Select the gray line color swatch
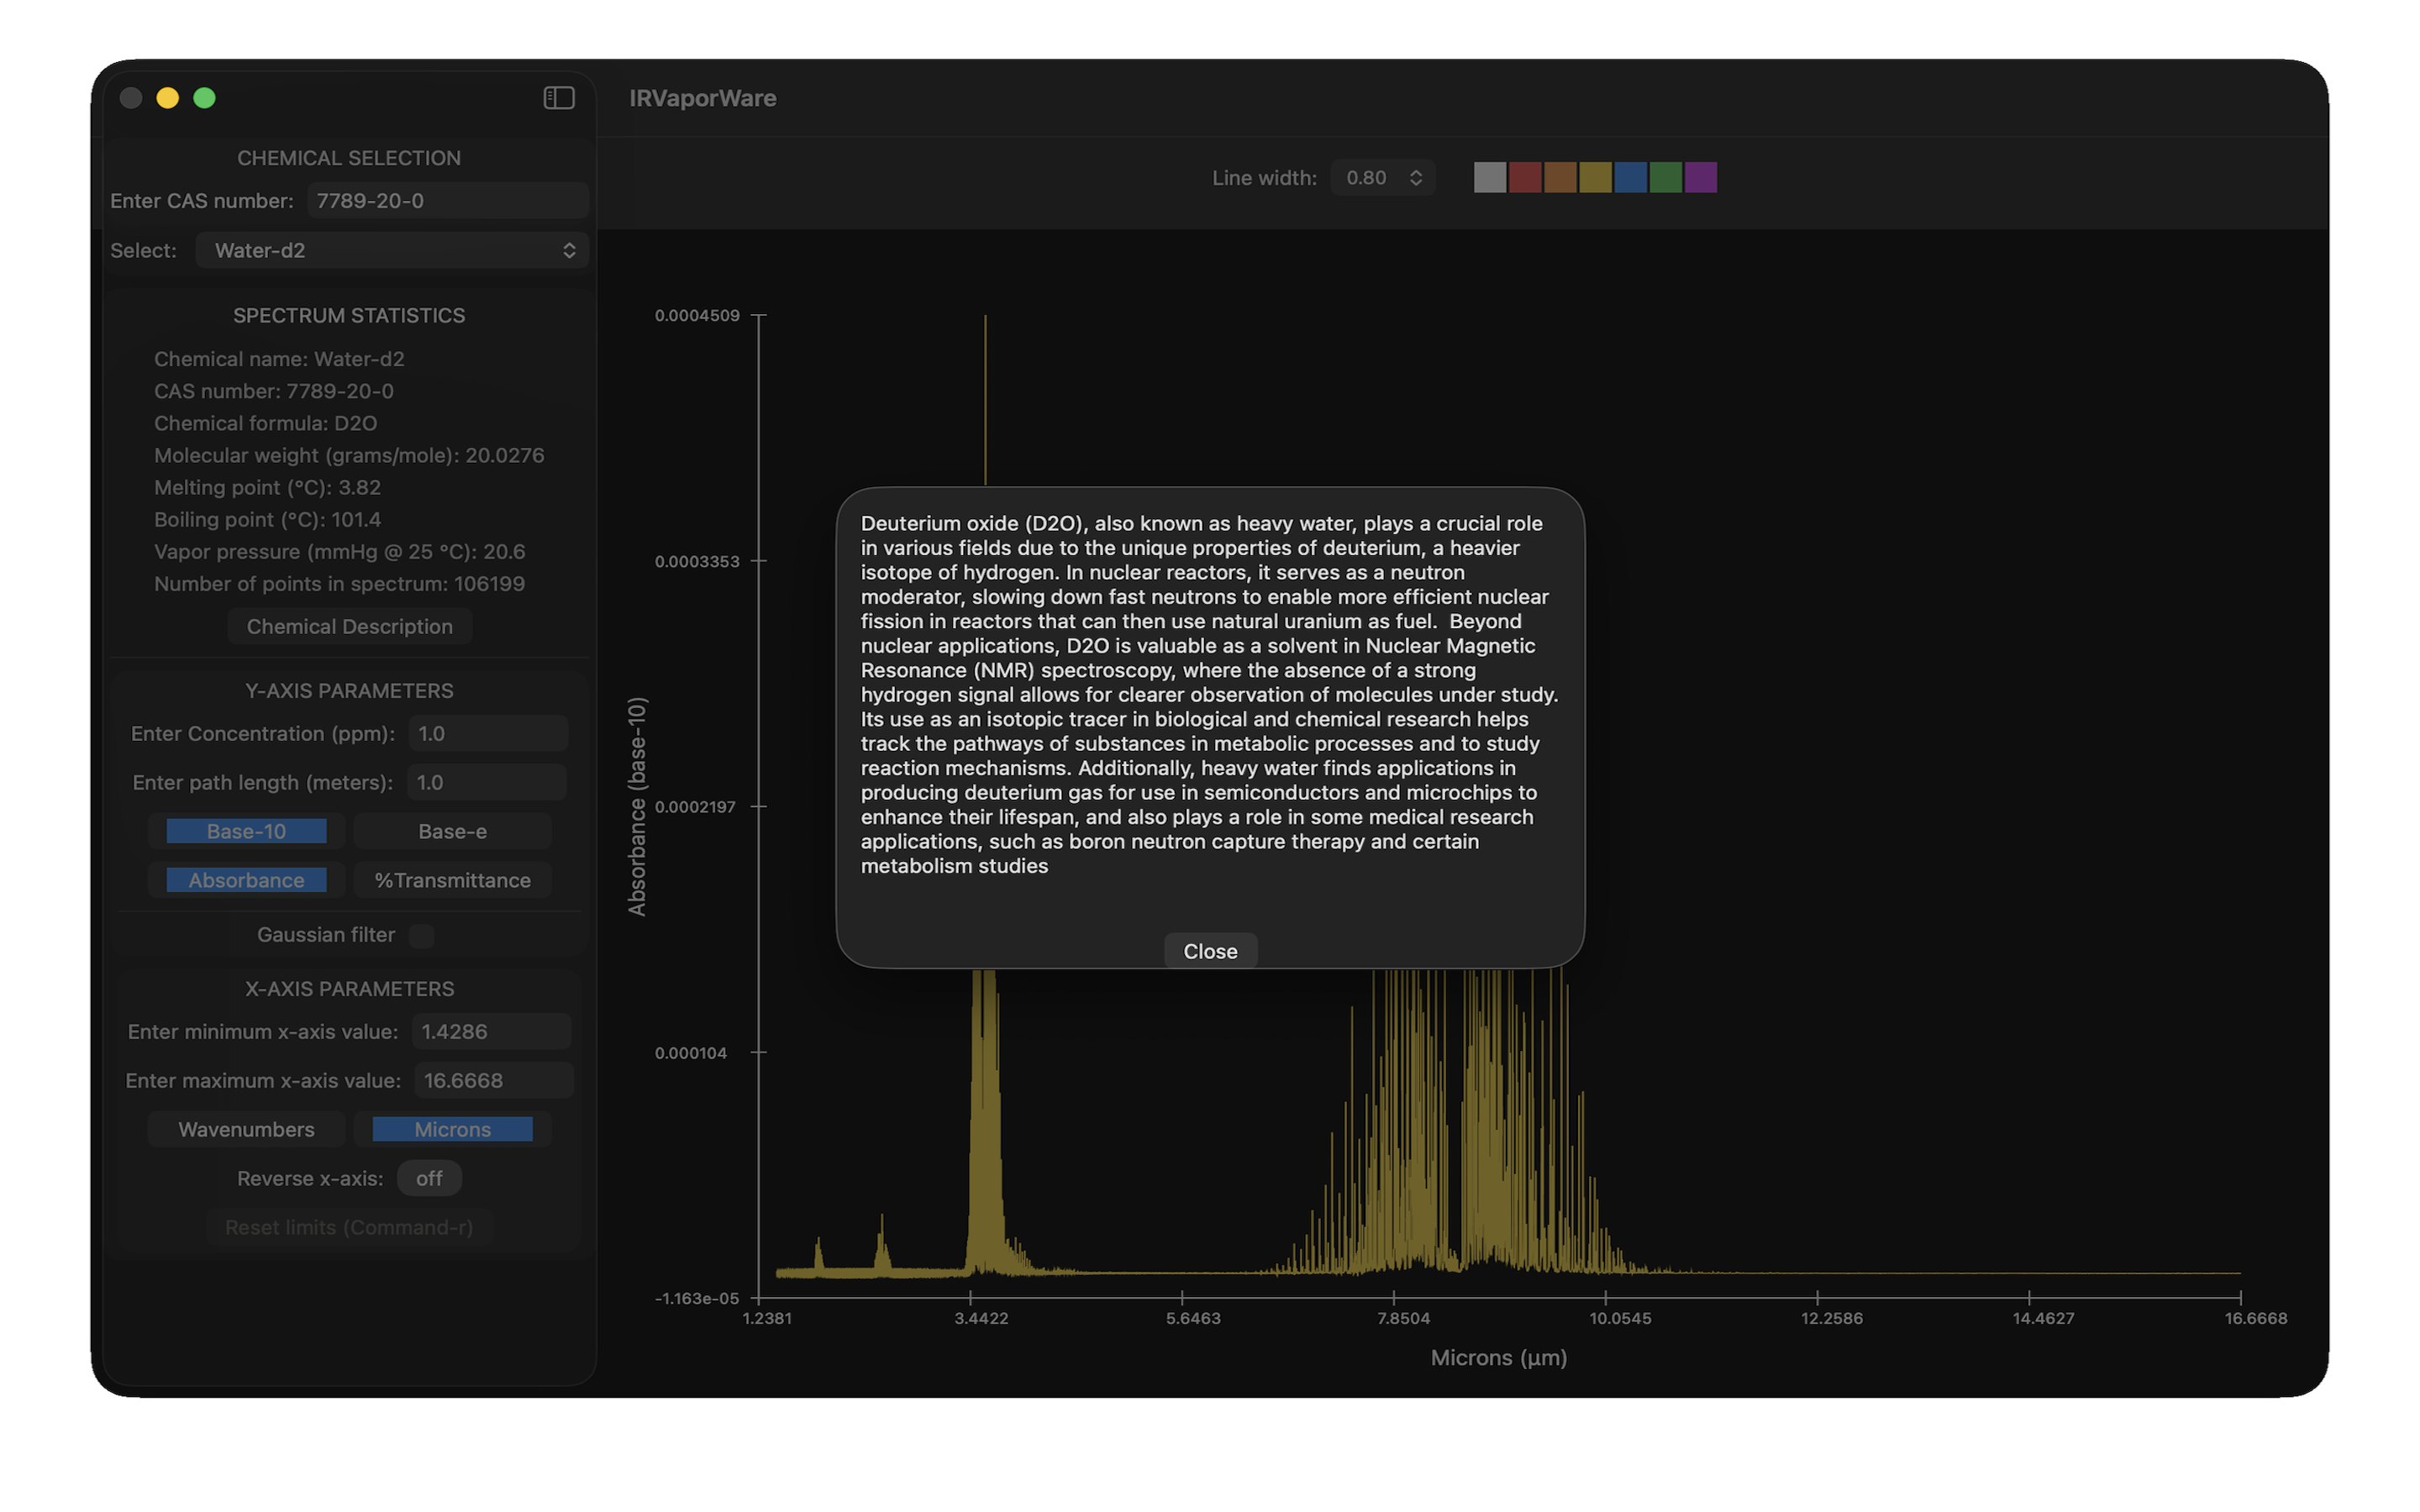The image size is (2420, 1512). point(1489,178)
